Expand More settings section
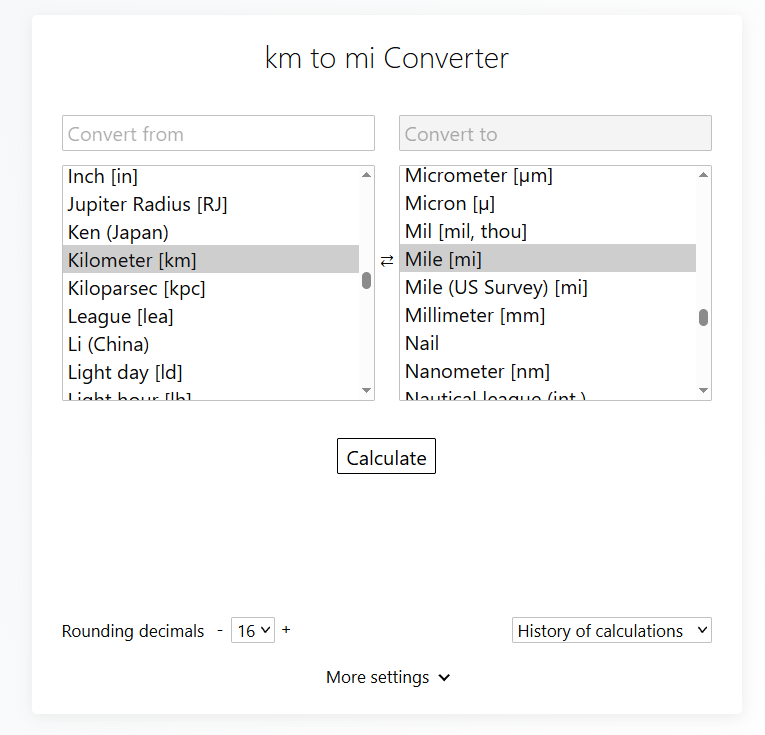 coord(387,678)
